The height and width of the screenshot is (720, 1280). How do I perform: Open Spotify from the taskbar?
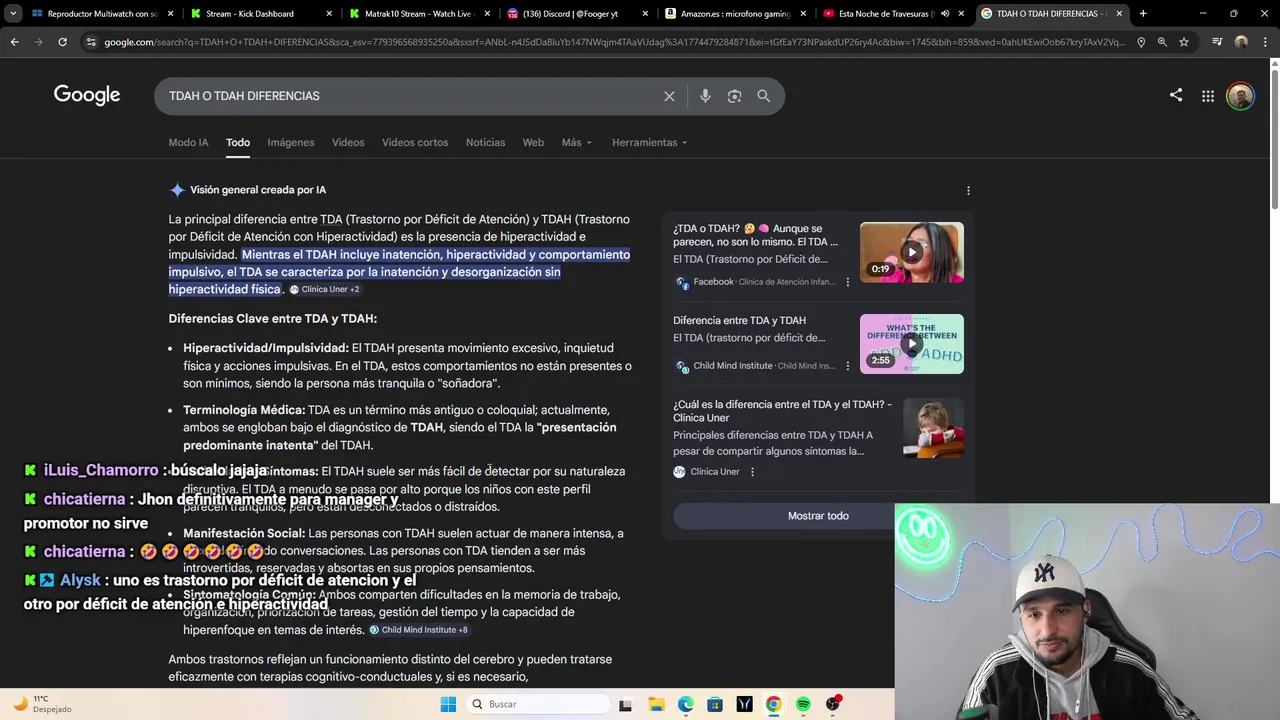(803, 704)
